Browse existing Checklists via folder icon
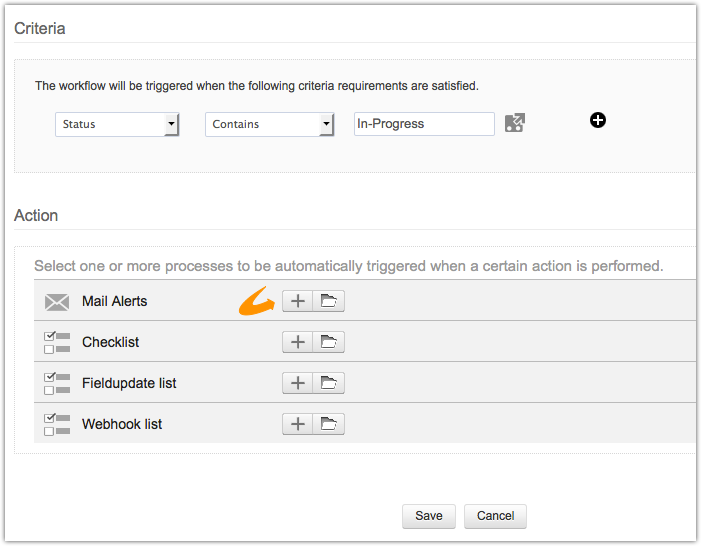 [328, 342]
